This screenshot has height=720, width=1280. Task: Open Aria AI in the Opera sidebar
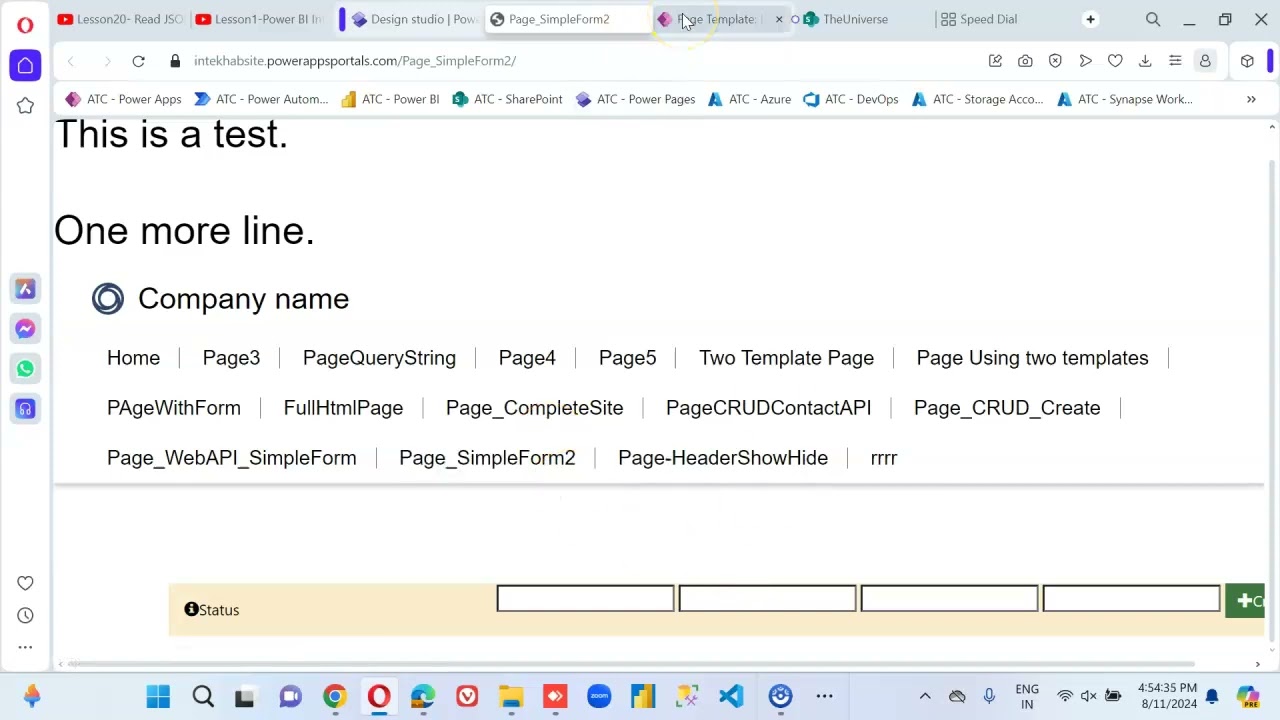[x=25, y=289]
